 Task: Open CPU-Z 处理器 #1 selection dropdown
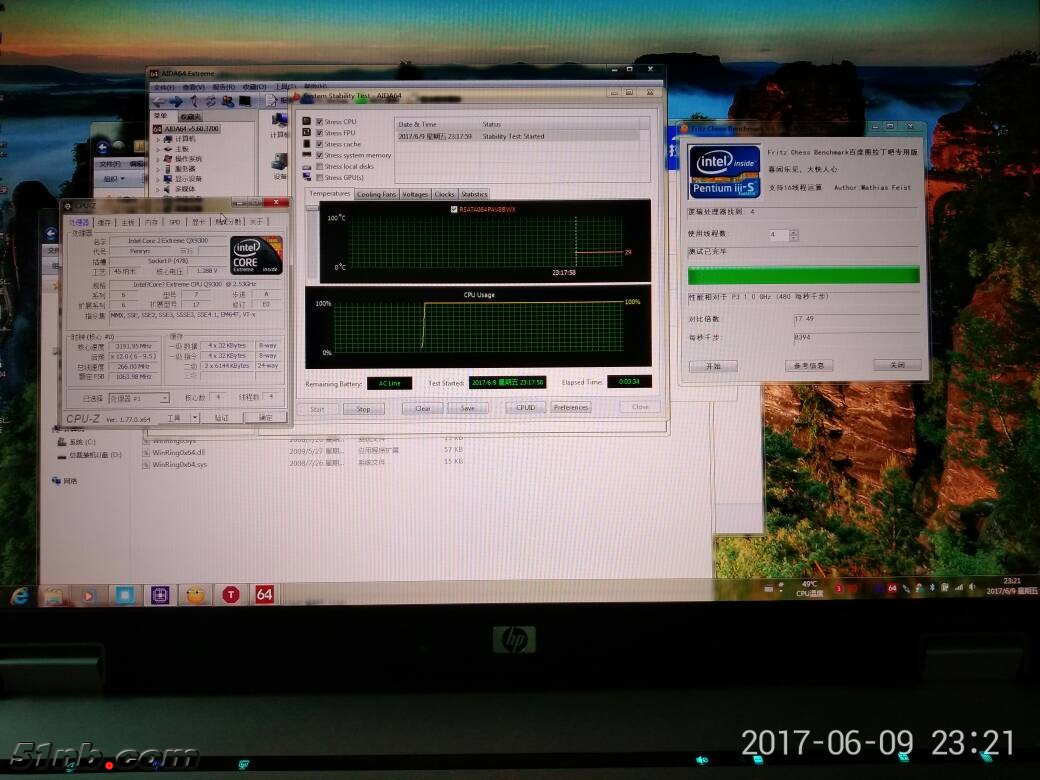coord(139,398)
